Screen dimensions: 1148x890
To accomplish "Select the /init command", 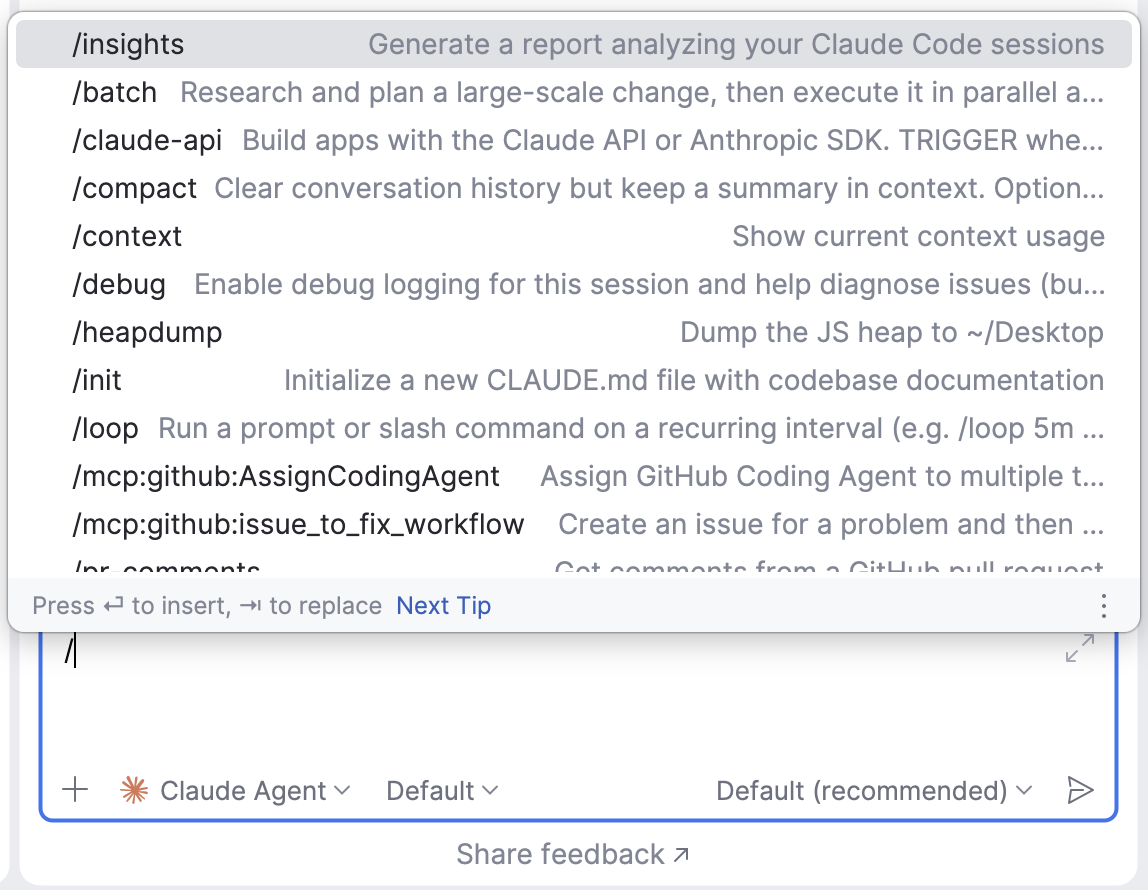I will pos(97,381).
